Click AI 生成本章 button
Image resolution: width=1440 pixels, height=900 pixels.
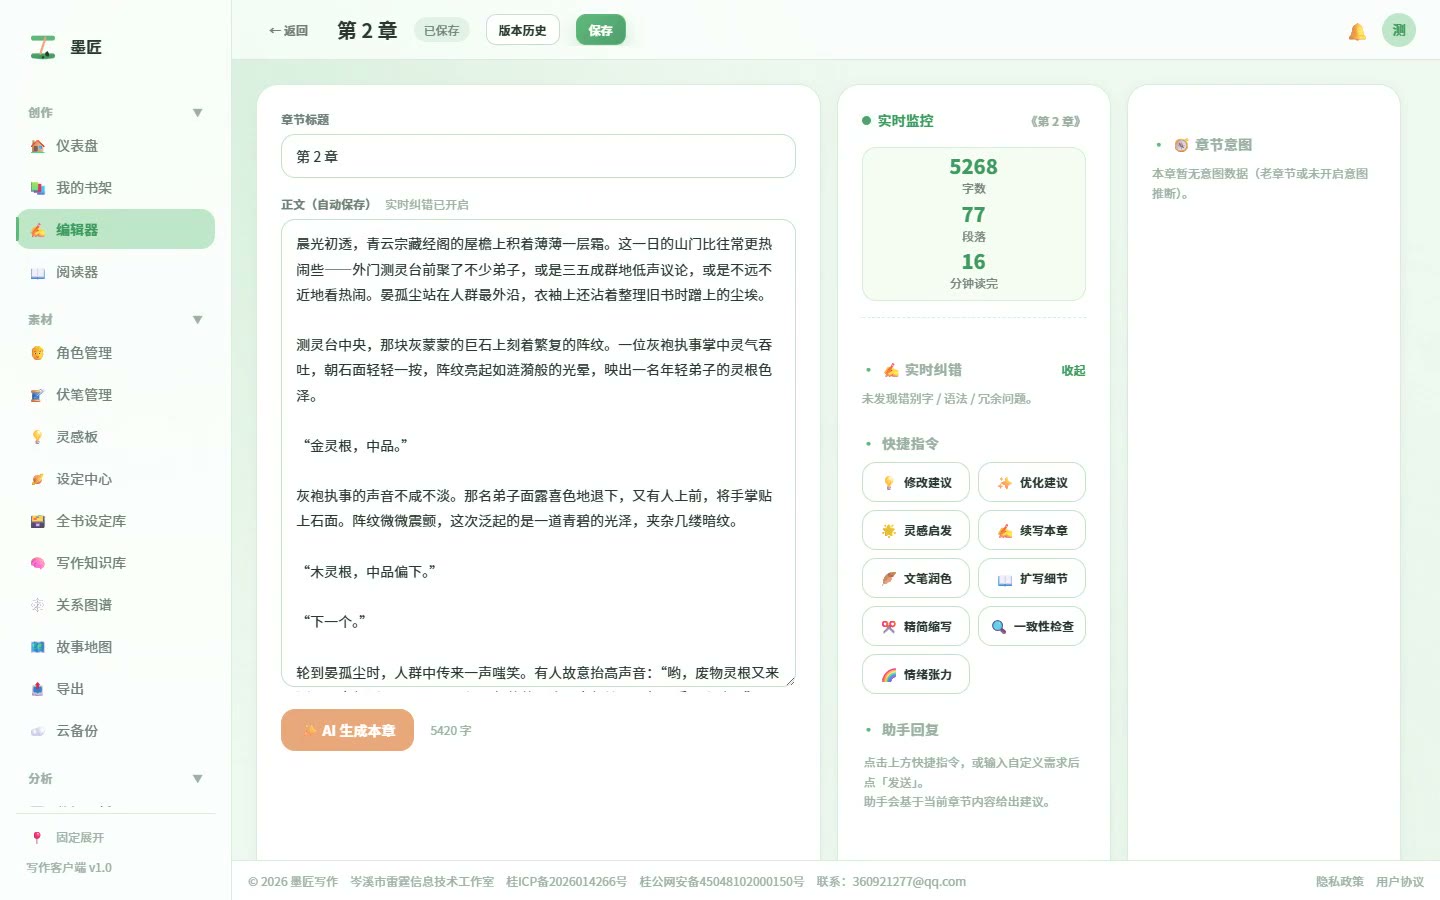(347, 730)
